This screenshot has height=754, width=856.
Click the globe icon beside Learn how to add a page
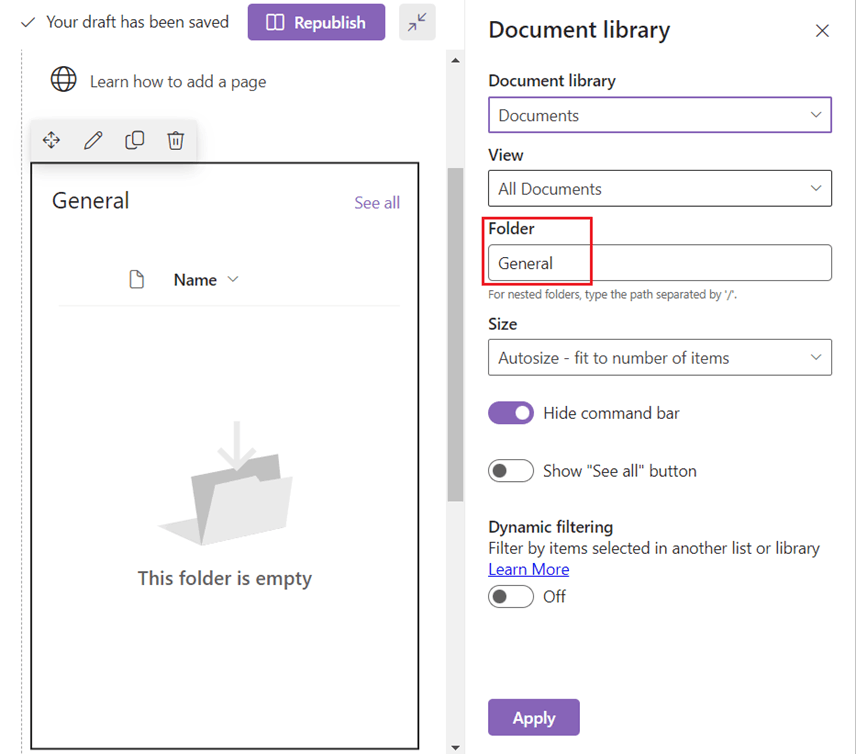[x=64, y=80]
